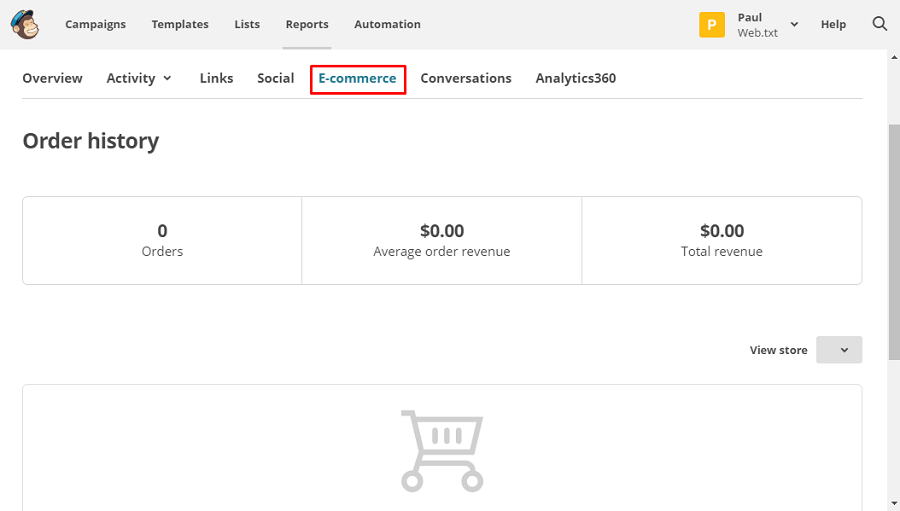Viewport: 900px width, 511px height.
Task: Open the Campaigns menu
Action: coord(95,24)
